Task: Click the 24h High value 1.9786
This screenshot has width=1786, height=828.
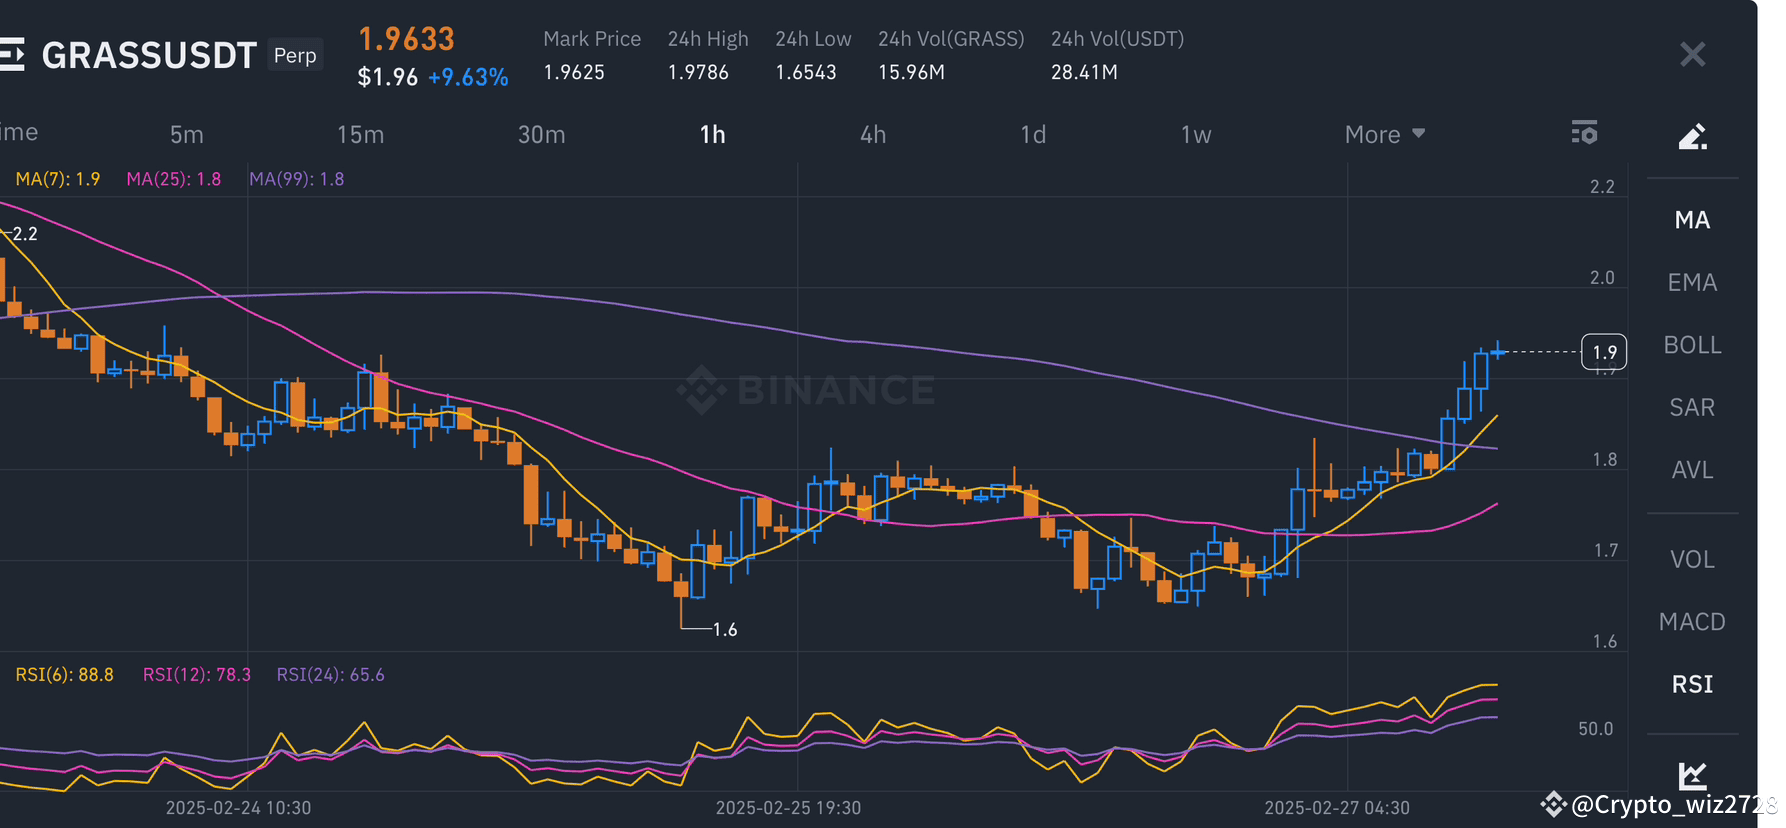Action: click(698, 72)
